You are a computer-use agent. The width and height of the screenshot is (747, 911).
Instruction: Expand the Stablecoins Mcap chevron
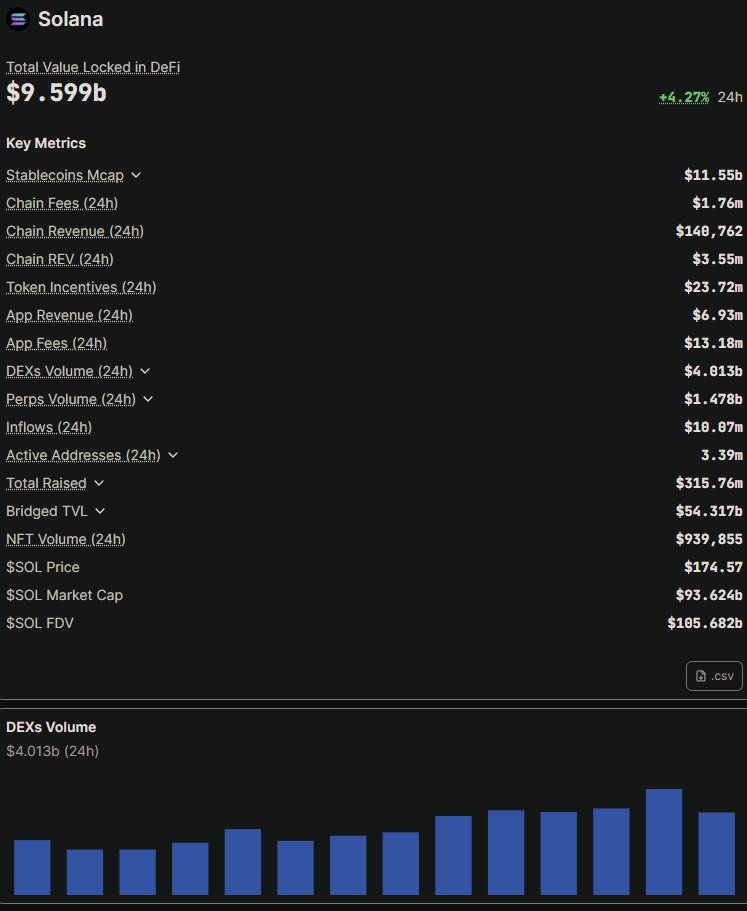coord(136,175)
